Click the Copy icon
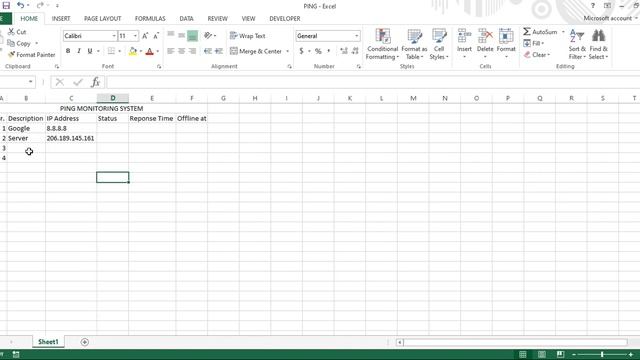Screen dimensions: 640x360 pyautogui.click(x=11, y=43)
